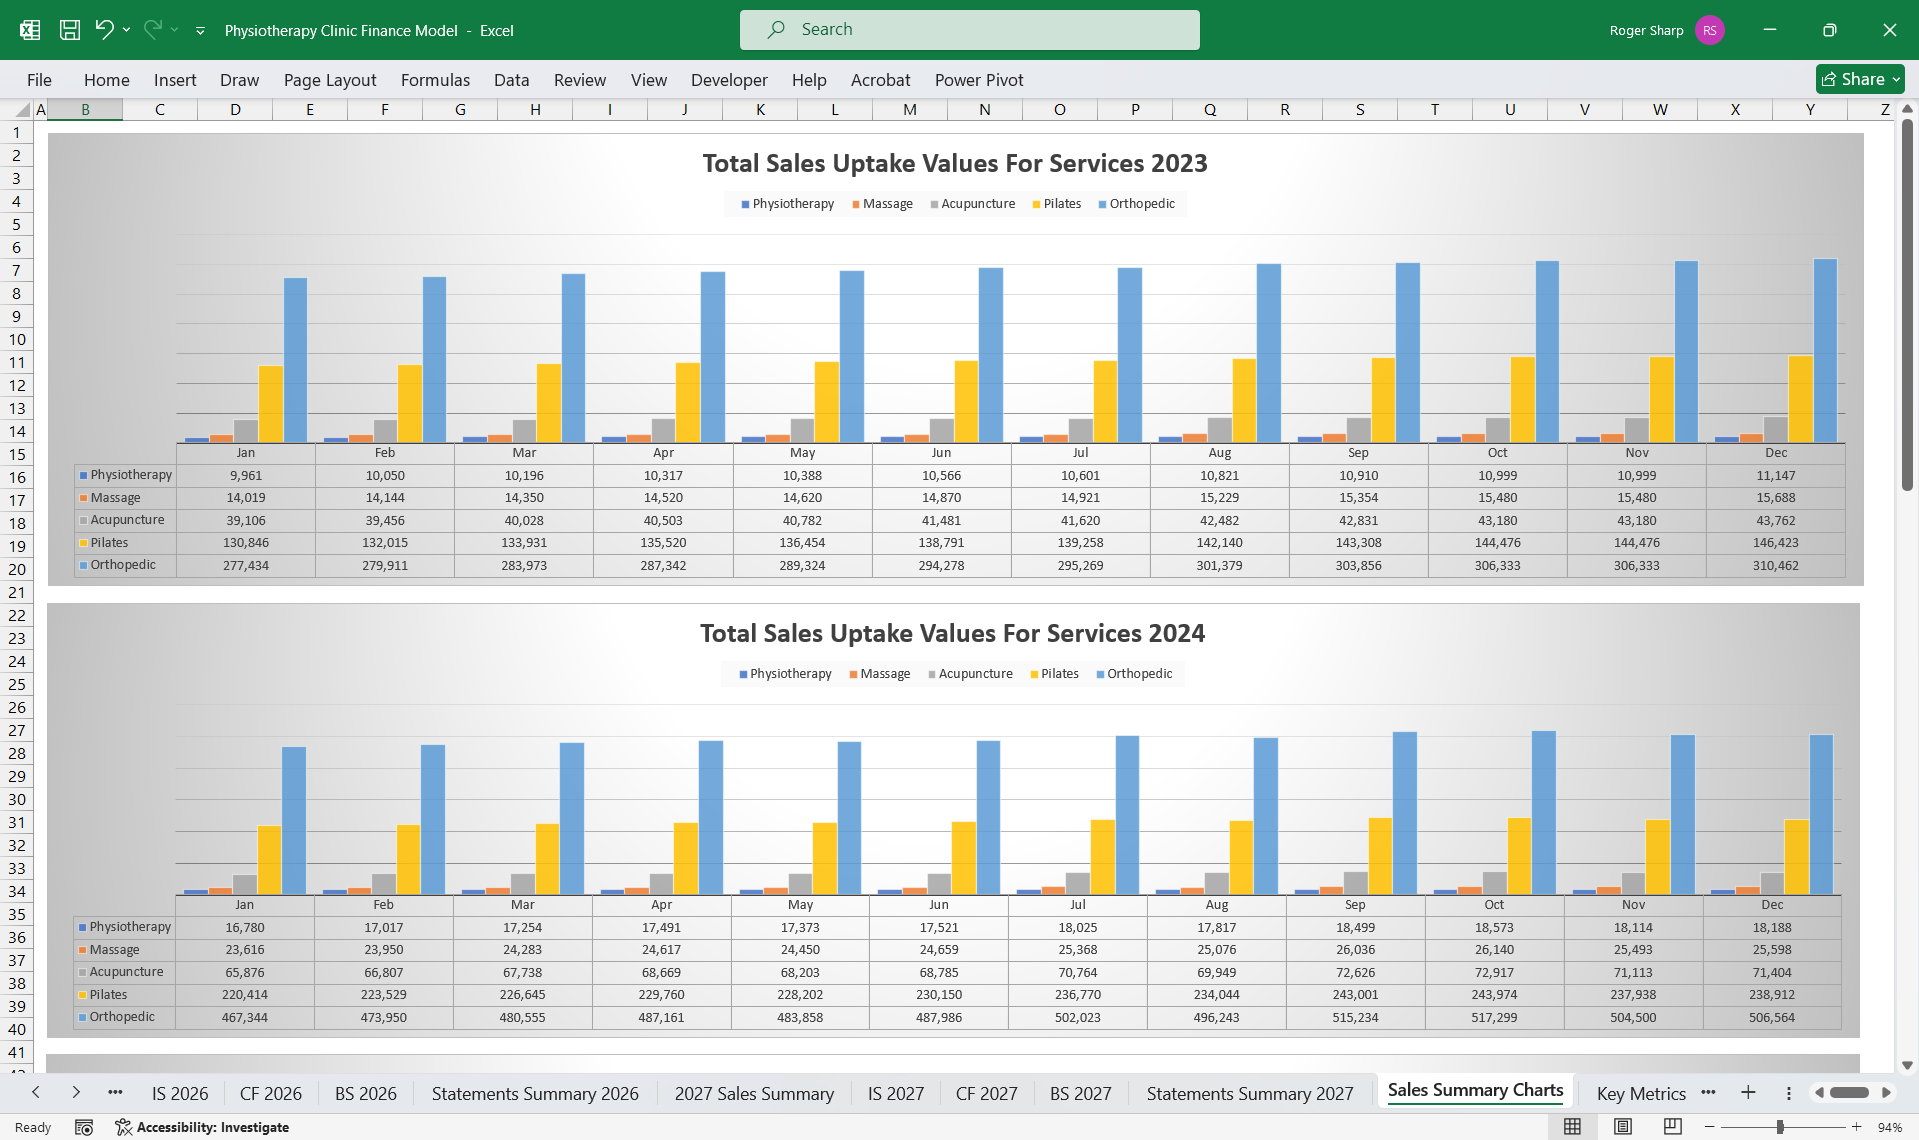Switch to Page Layout view
Viewport: 1919px width, 1140px height.
coord(1622,1127)
